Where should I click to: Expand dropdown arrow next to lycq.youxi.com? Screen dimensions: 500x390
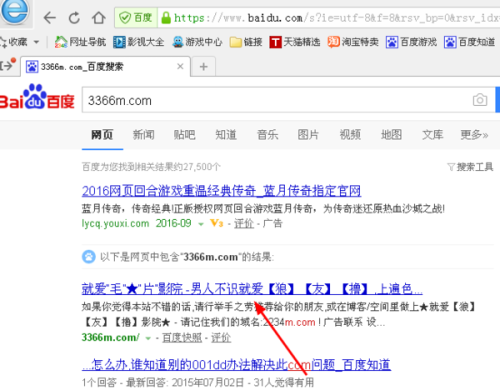[201, 224]
